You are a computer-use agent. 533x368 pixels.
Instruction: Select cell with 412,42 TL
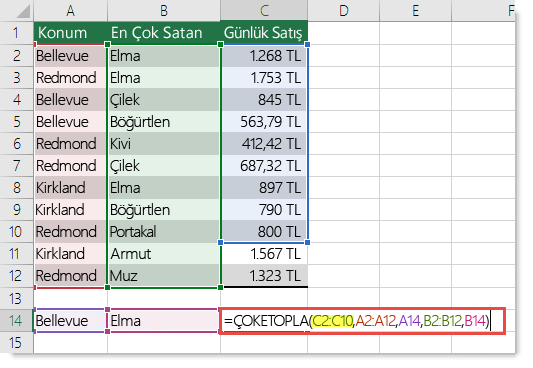(x=264, y=144)
